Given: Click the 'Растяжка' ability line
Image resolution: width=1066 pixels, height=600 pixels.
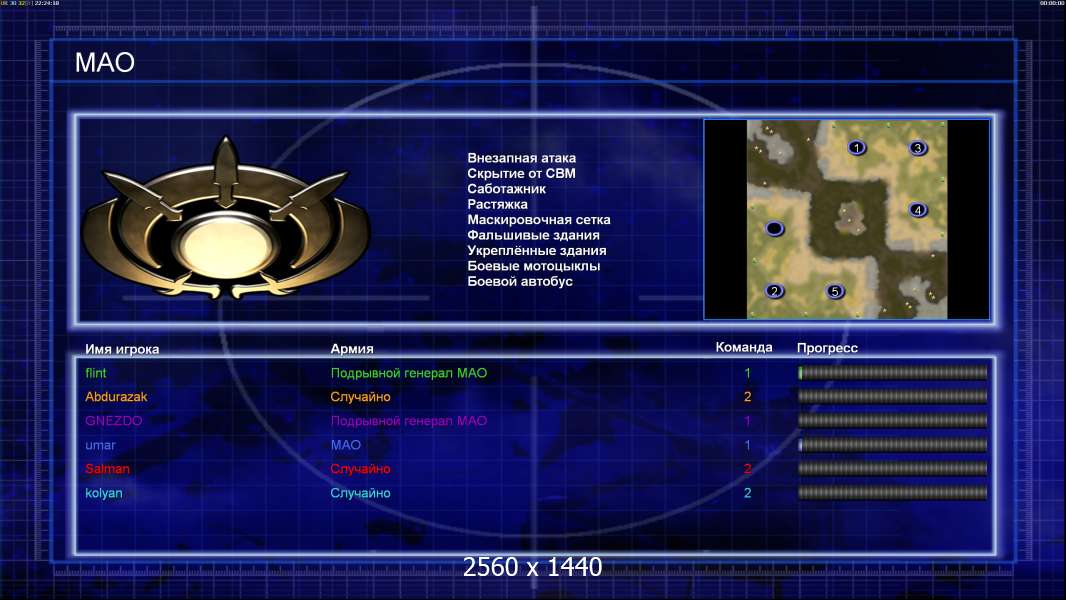Looking at the screenshot, I should (x=497, y=205).
